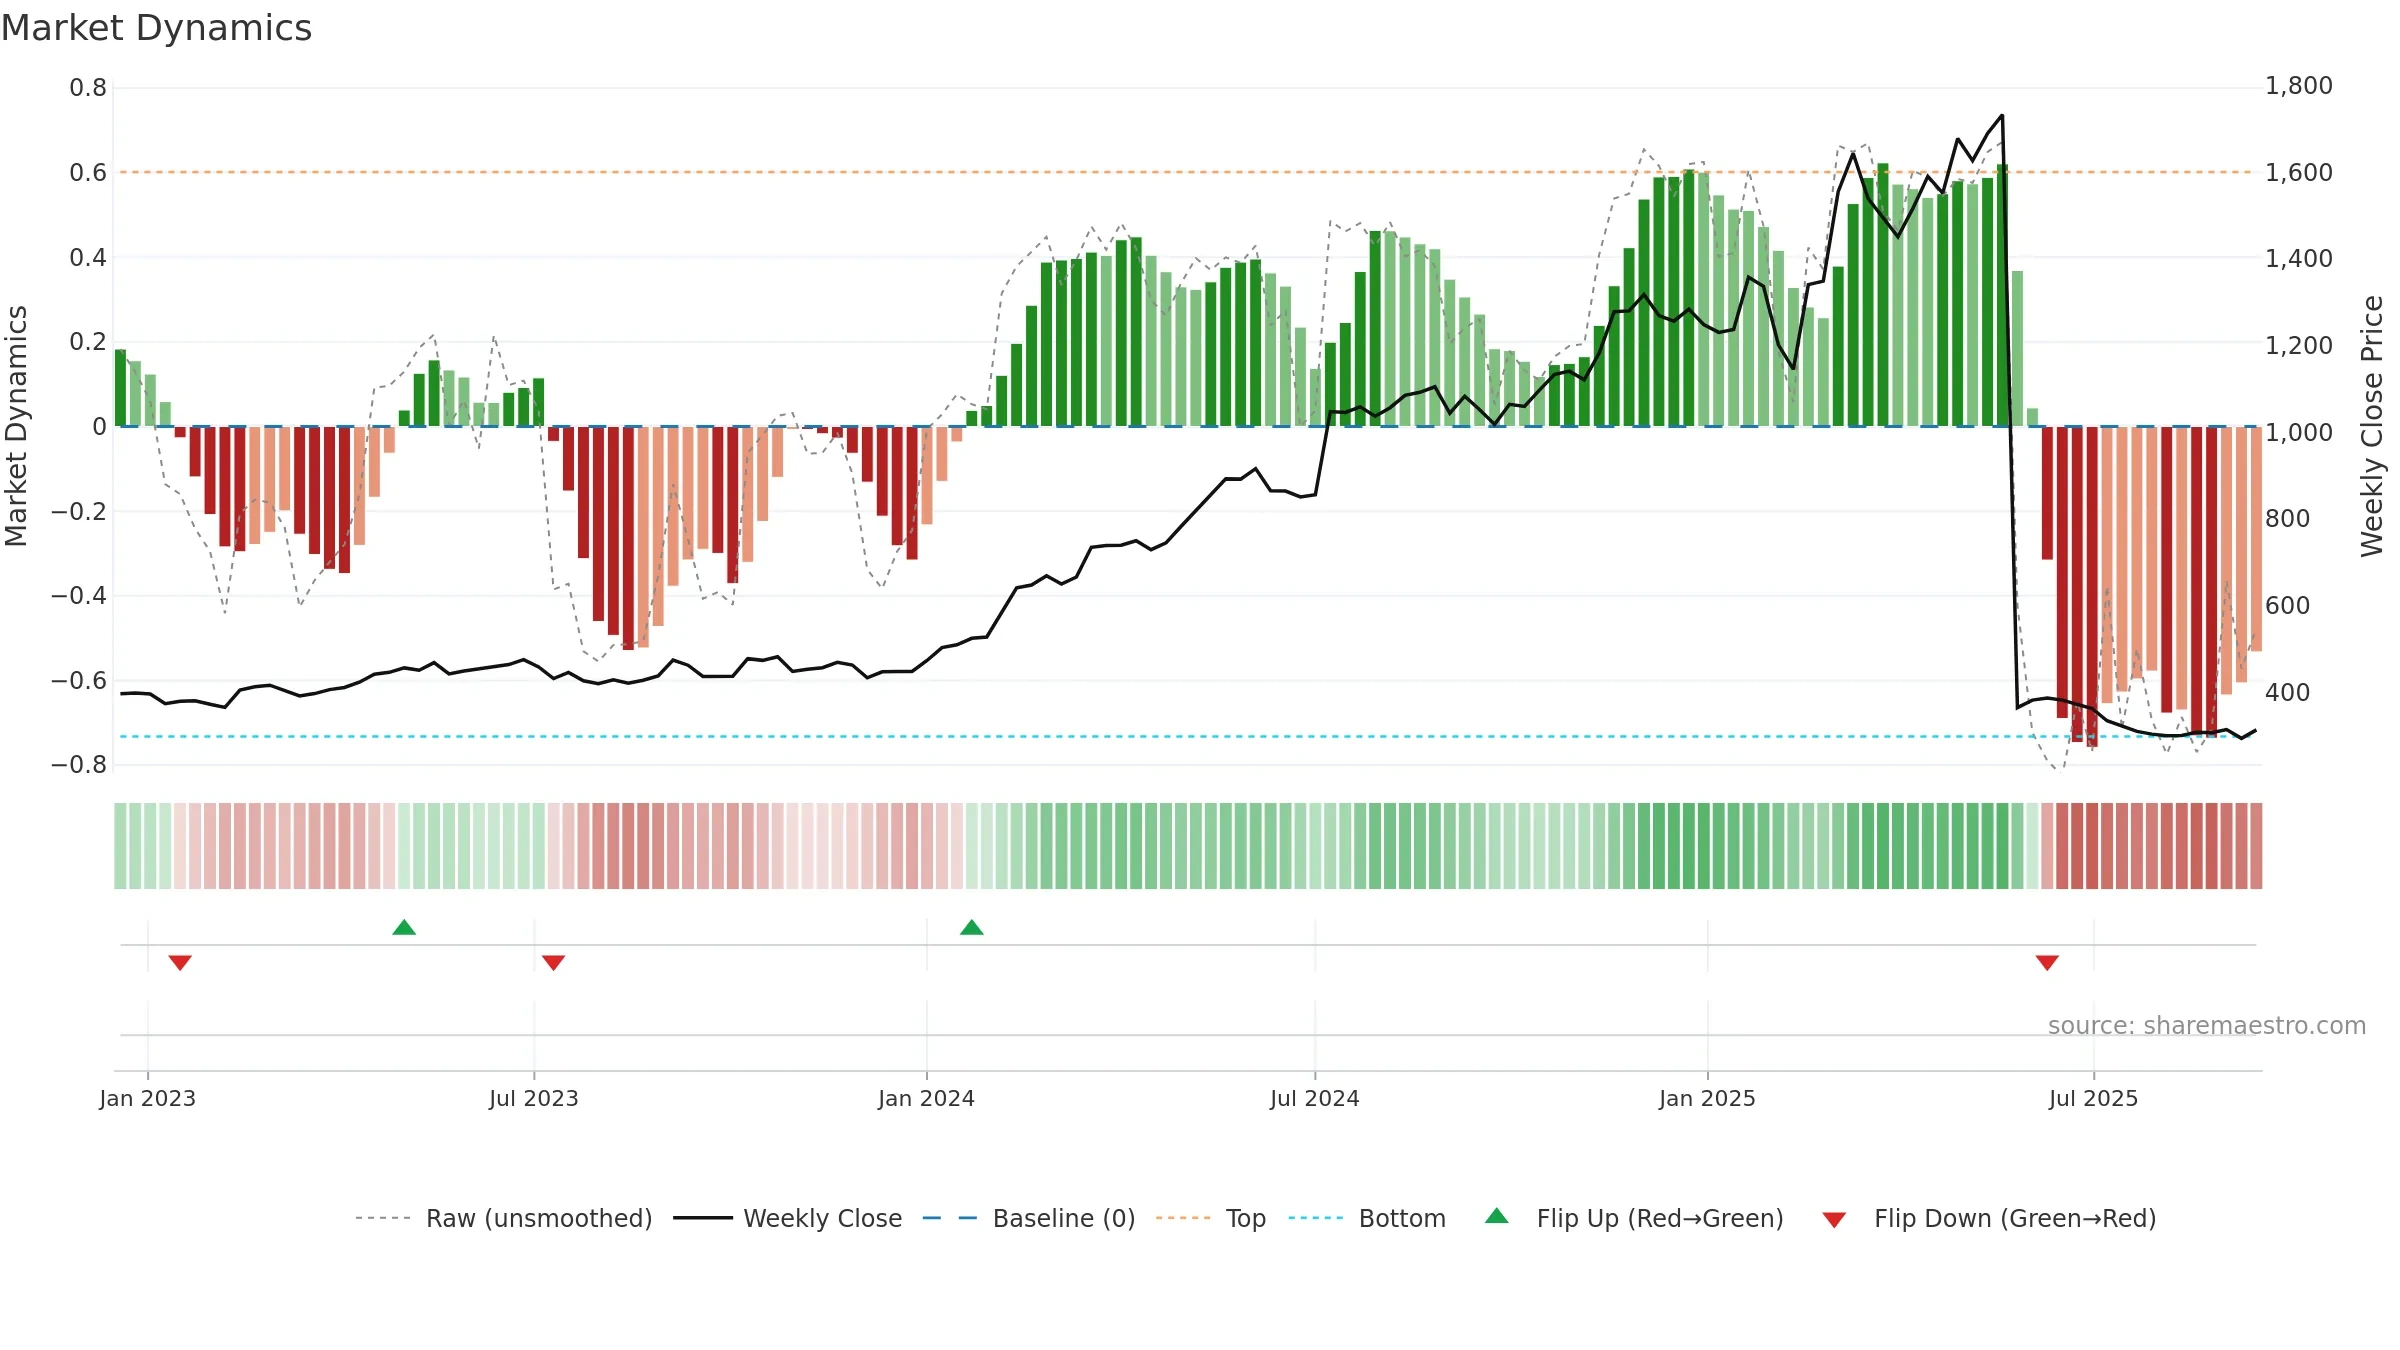Click the black Weekly Close line swatch in legend

(703, 1218)
